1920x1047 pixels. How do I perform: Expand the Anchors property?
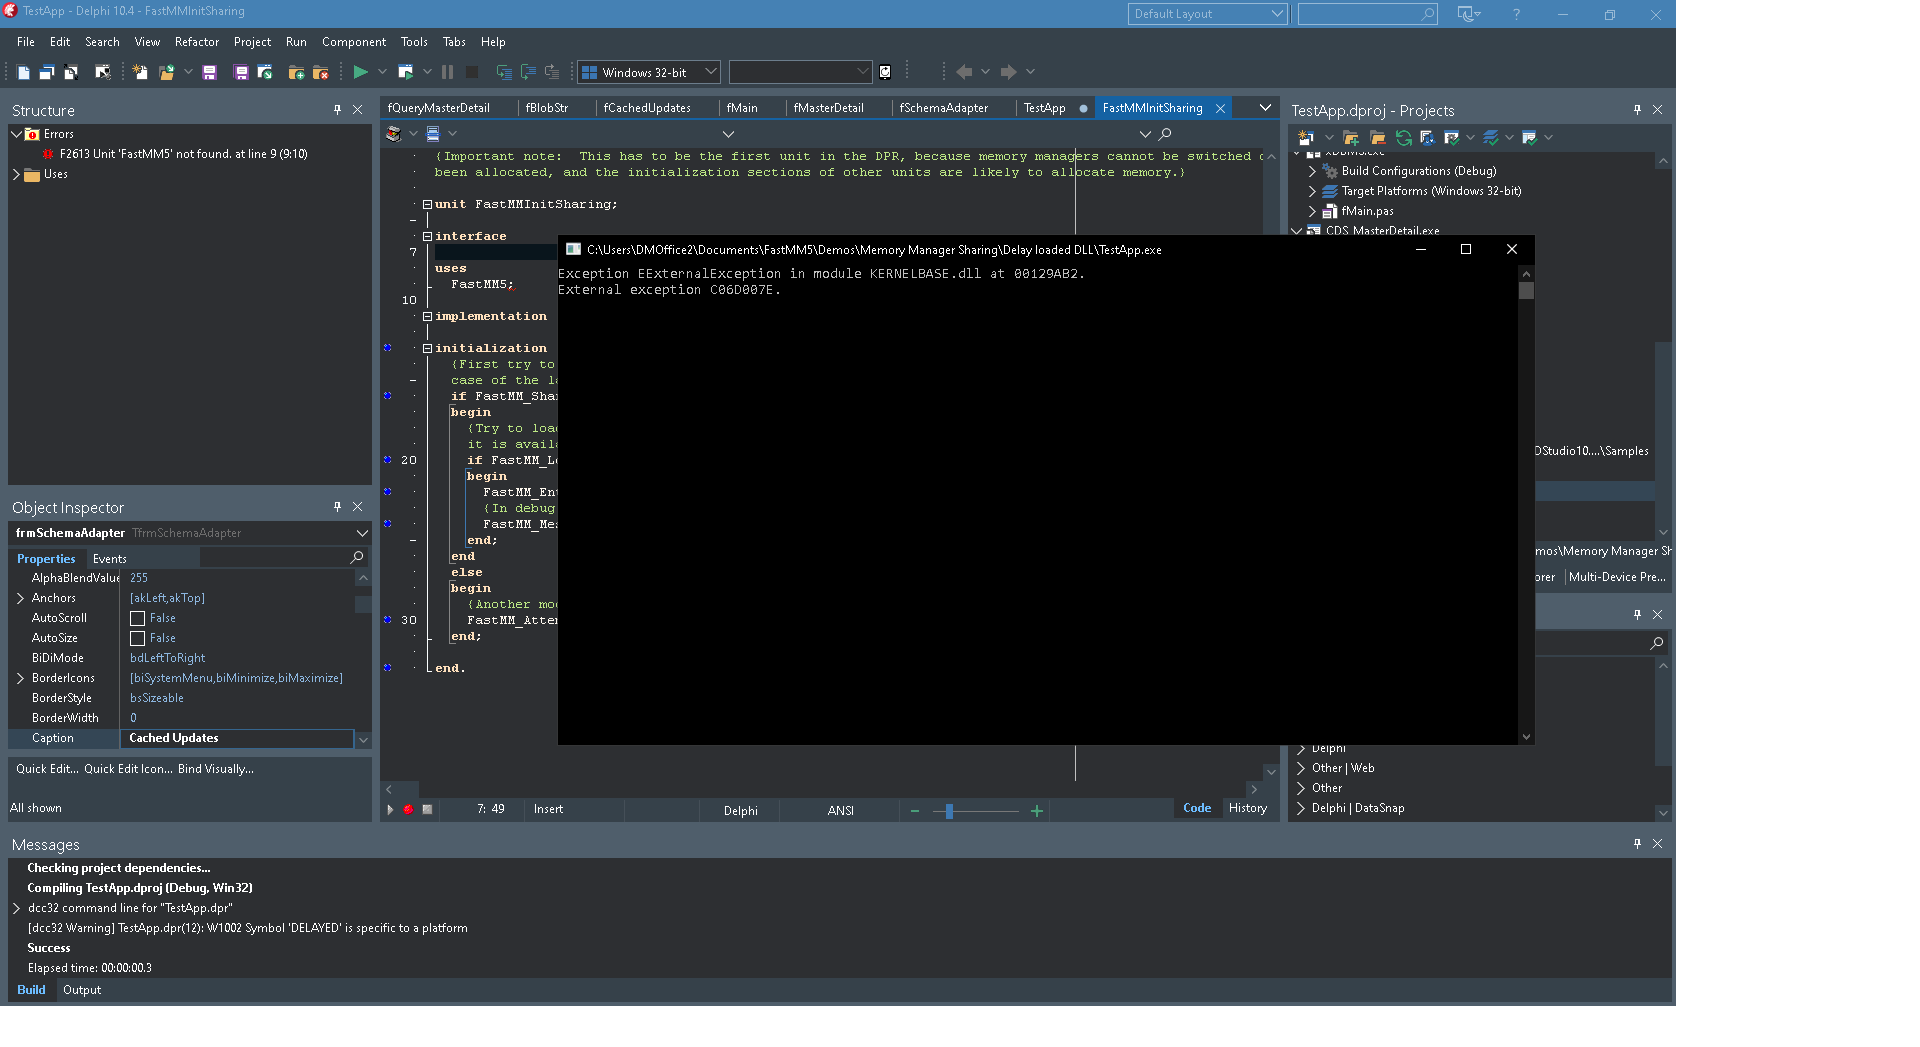click(20, 599)
